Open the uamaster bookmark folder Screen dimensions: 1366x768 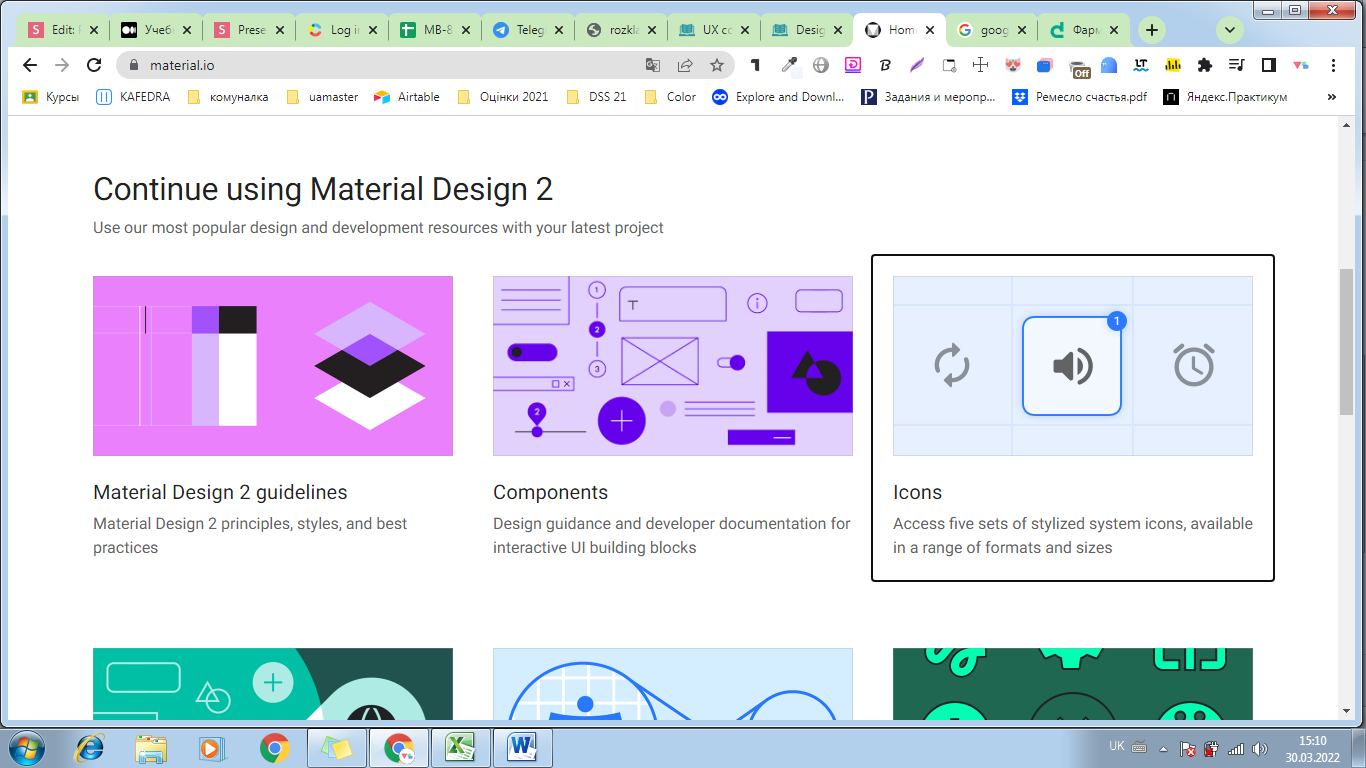tap(321, 97)
